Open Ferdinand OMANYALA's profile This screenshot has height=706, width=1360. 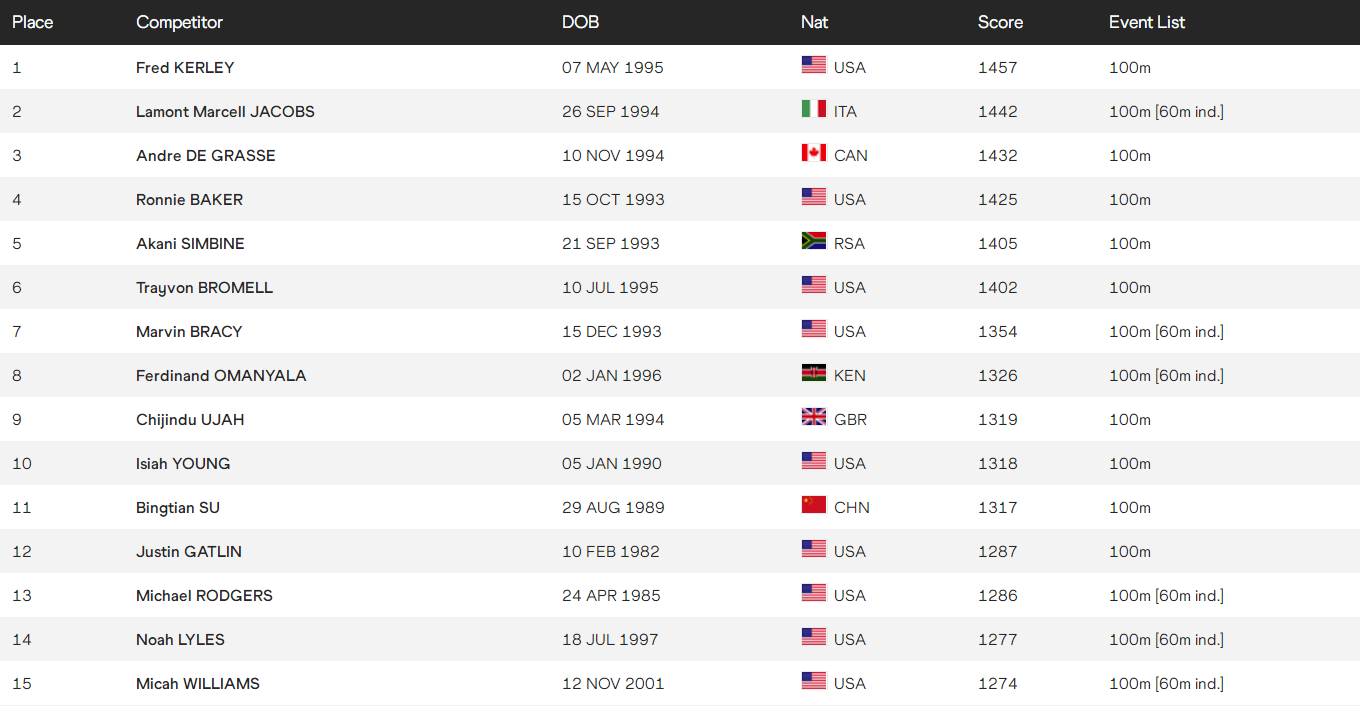tap(221, 376)
